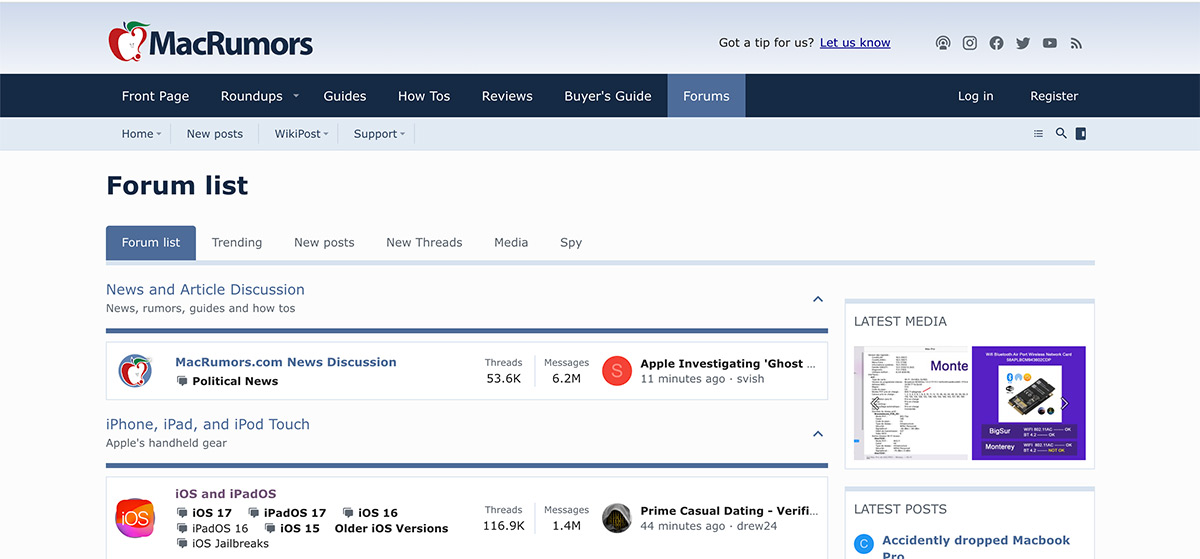Viewport: 1200px width, 559px height.
Task: Open the Roundups dropdown arrow
Action: [296, 96]
